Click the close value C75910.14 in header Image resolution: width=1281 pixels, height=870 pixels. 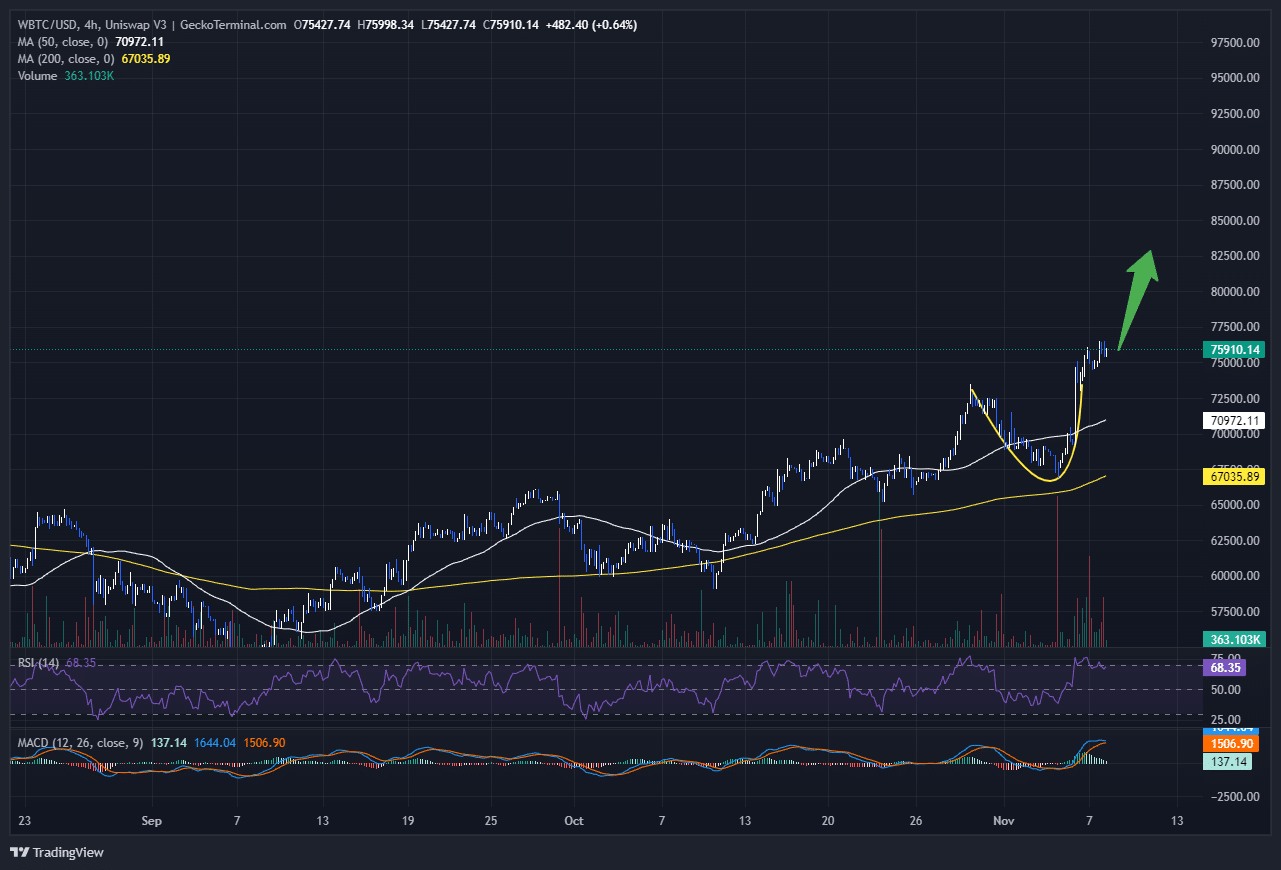(511, 24)
